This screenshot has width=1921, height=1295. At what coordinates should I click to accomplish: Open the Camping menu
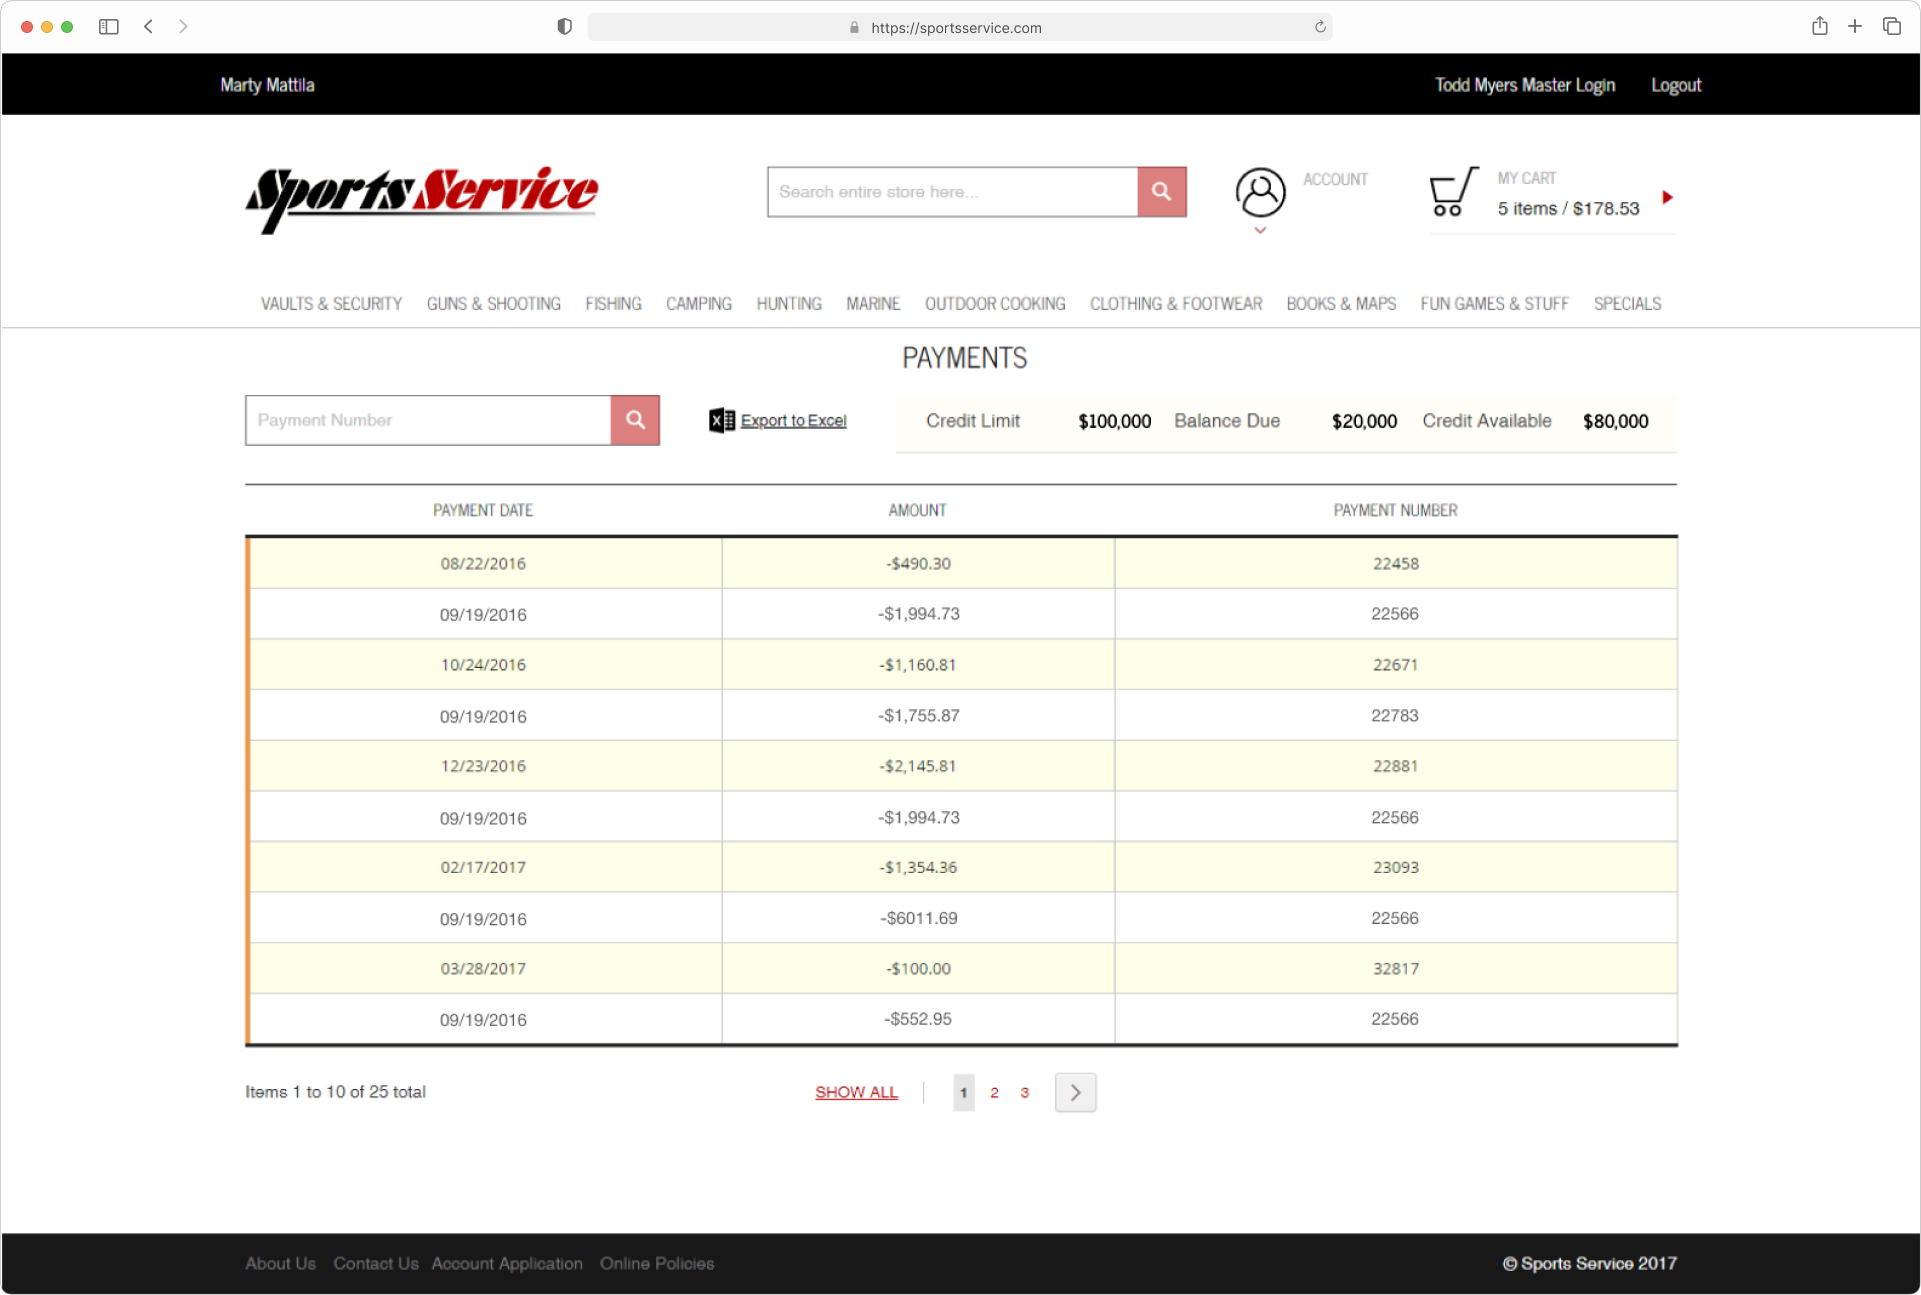click(x=698, y=304)
